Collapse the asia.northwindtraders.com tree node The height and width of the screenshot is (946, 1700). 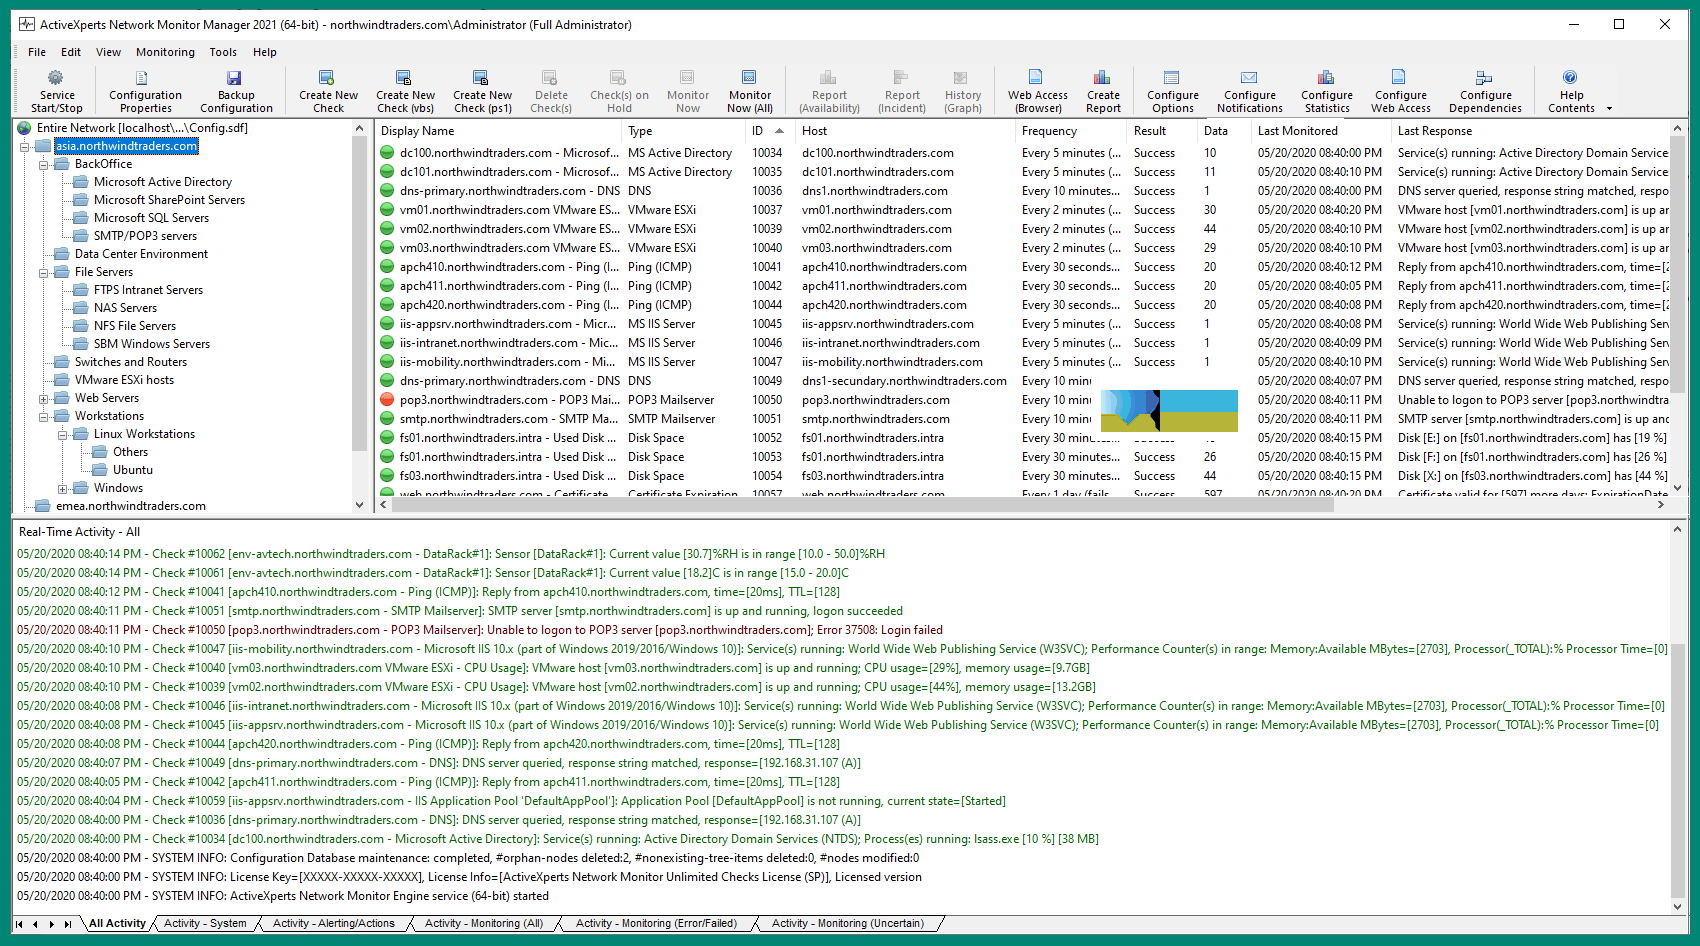(25, 146)
